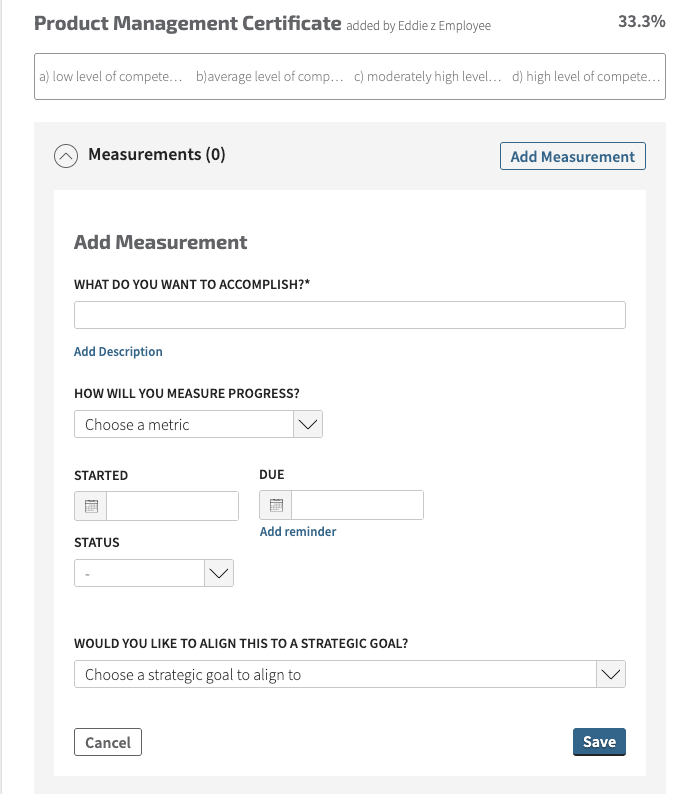
Task: Open the Started date calendar icon
Action: point(91,506)
